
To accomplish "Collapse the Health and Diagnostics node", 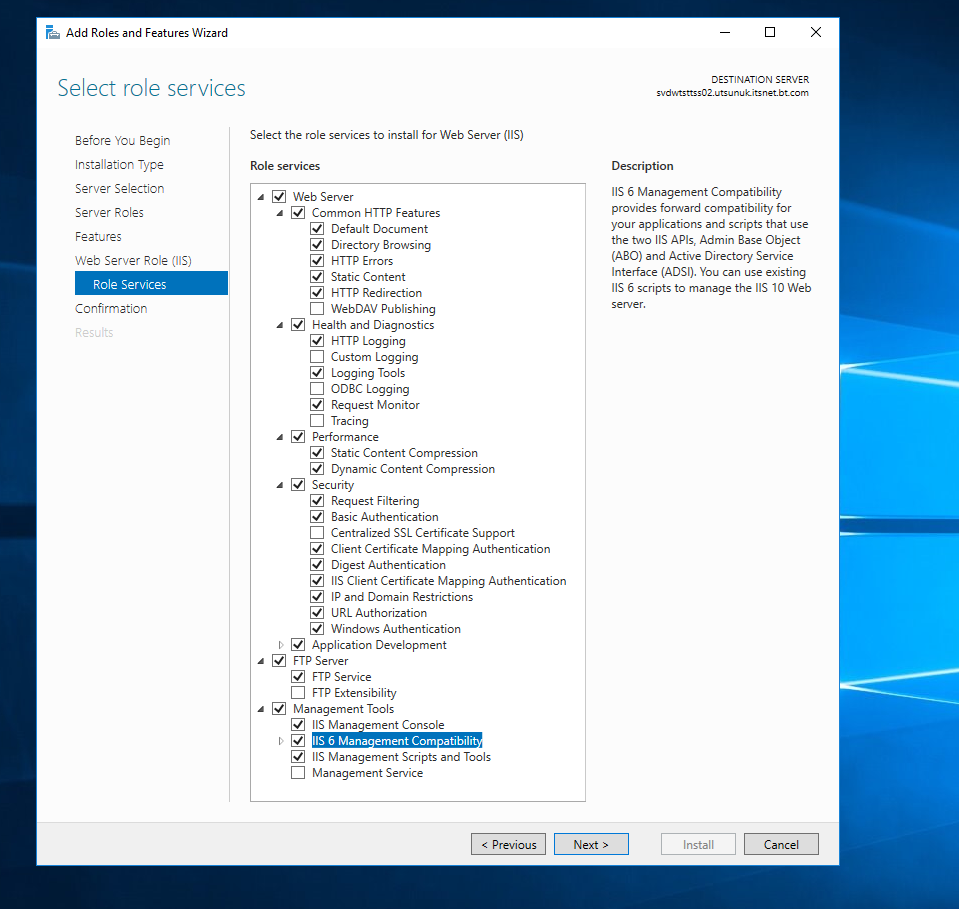I will (280, 325).
